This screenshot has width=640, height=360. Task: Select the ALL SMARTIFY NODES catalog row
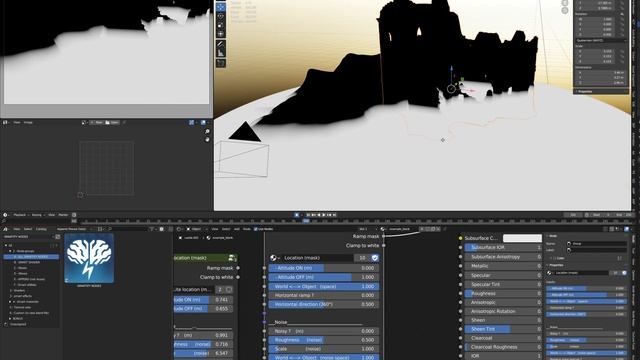click(31, 257)
